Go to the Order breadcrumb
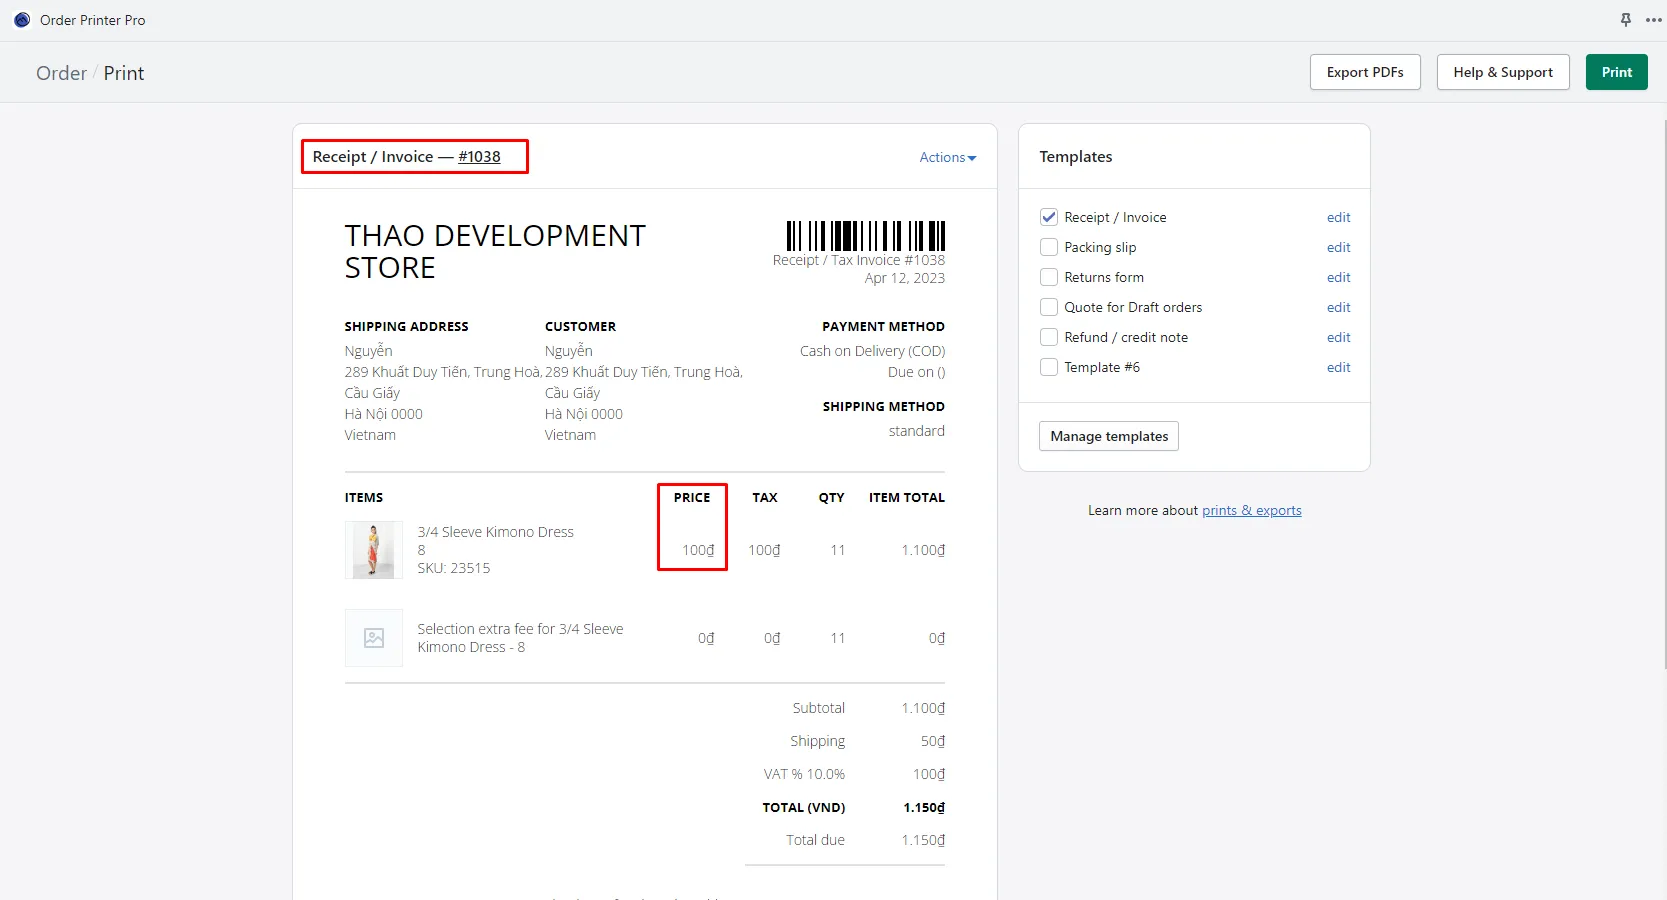The width and height of the screenshot is (1667, 900). point(61,73)
